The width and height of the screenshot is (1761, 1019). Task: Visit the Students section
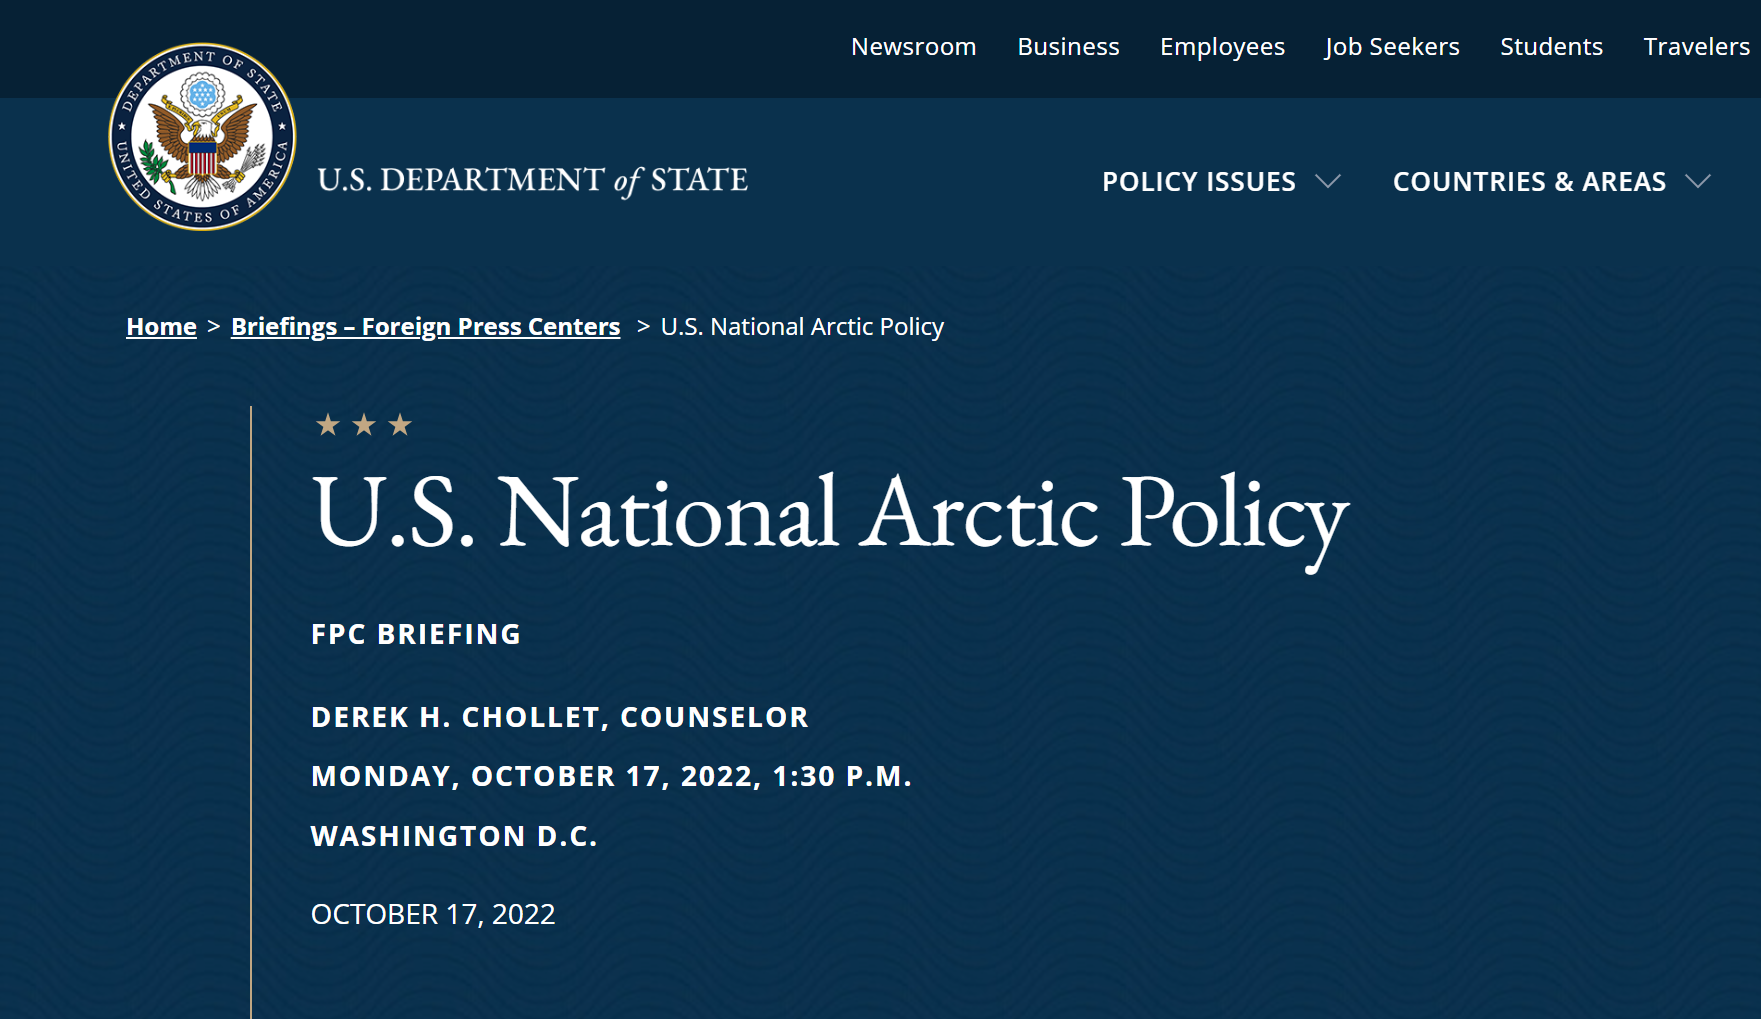[x=1551, y=47]
